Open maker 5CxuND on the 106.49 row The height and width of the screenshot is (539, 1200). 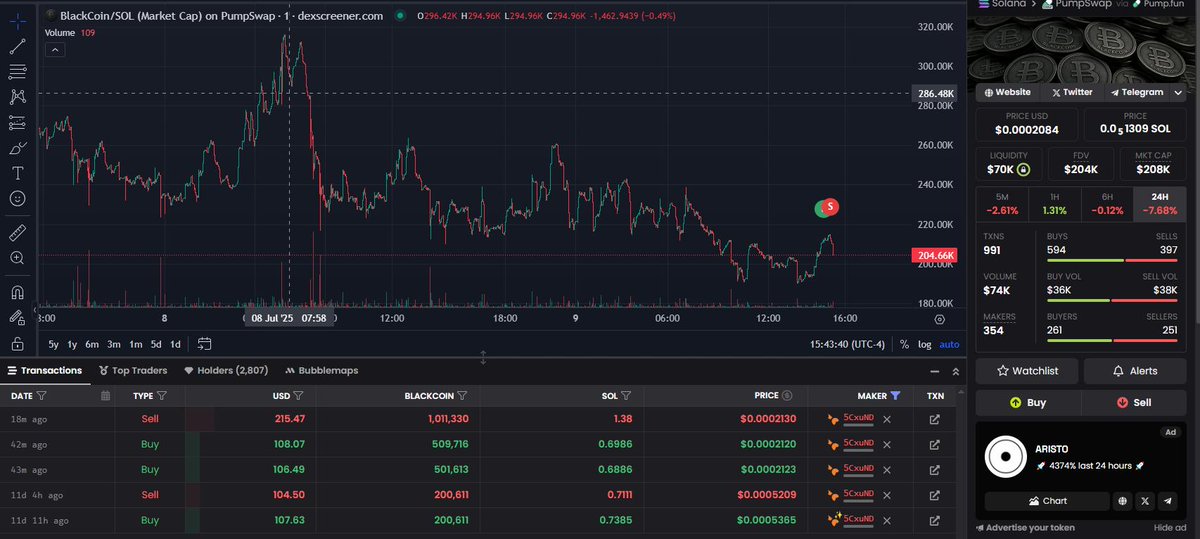859,468
